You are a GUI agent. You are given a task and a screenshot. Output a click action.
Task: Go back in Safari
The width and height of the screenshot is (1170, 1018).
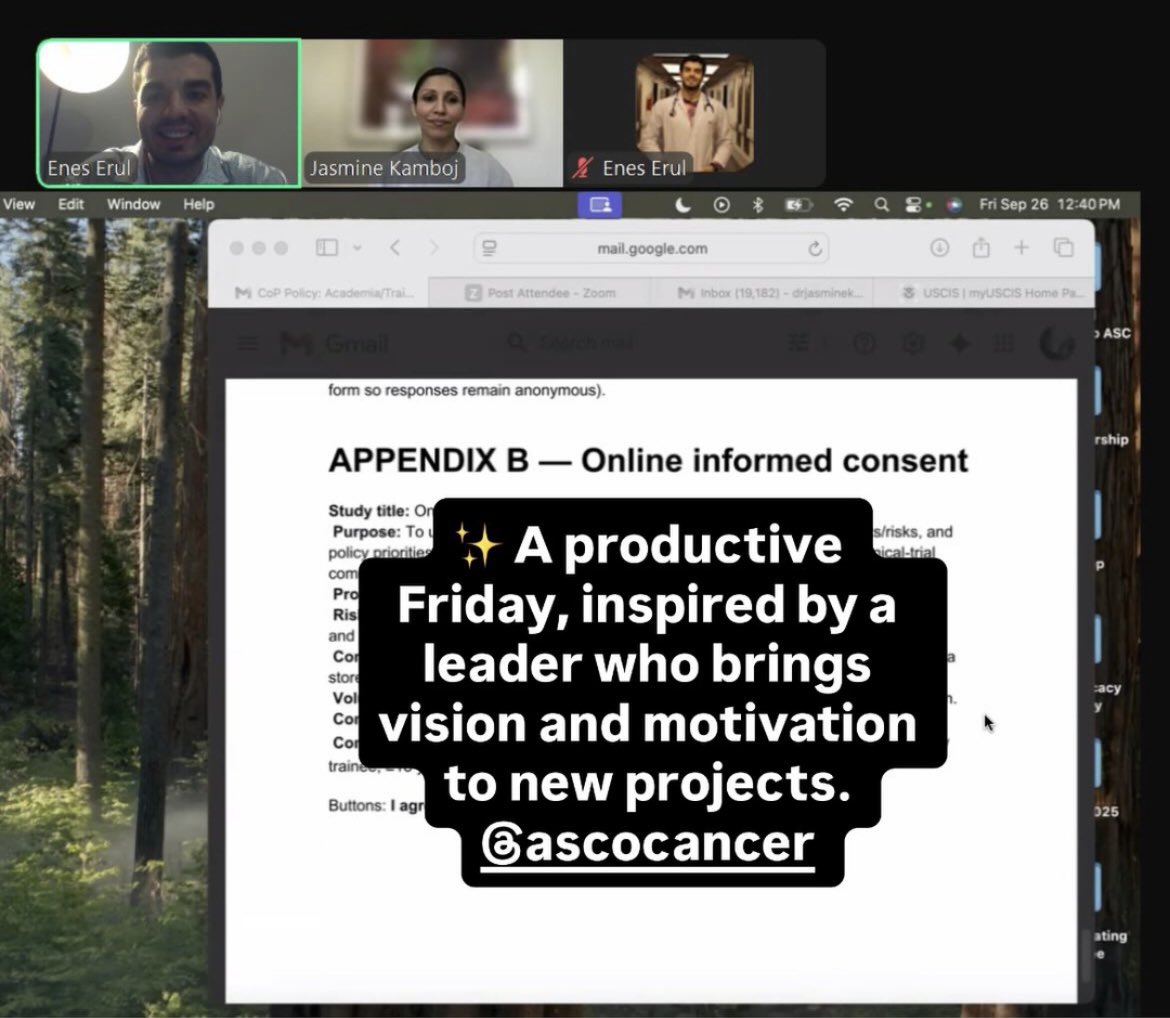395,248
